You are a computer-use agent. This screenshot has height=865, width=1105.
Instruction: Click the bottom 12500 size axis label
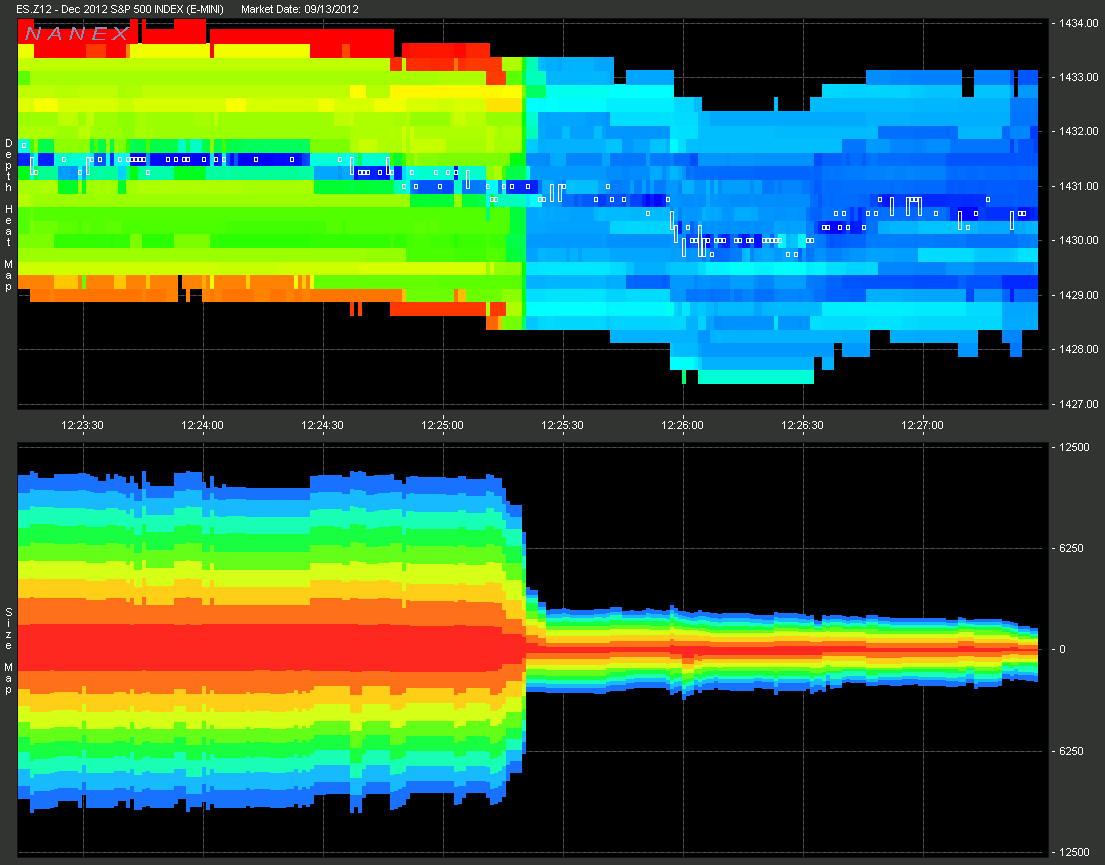click(x=1074, y=852)
